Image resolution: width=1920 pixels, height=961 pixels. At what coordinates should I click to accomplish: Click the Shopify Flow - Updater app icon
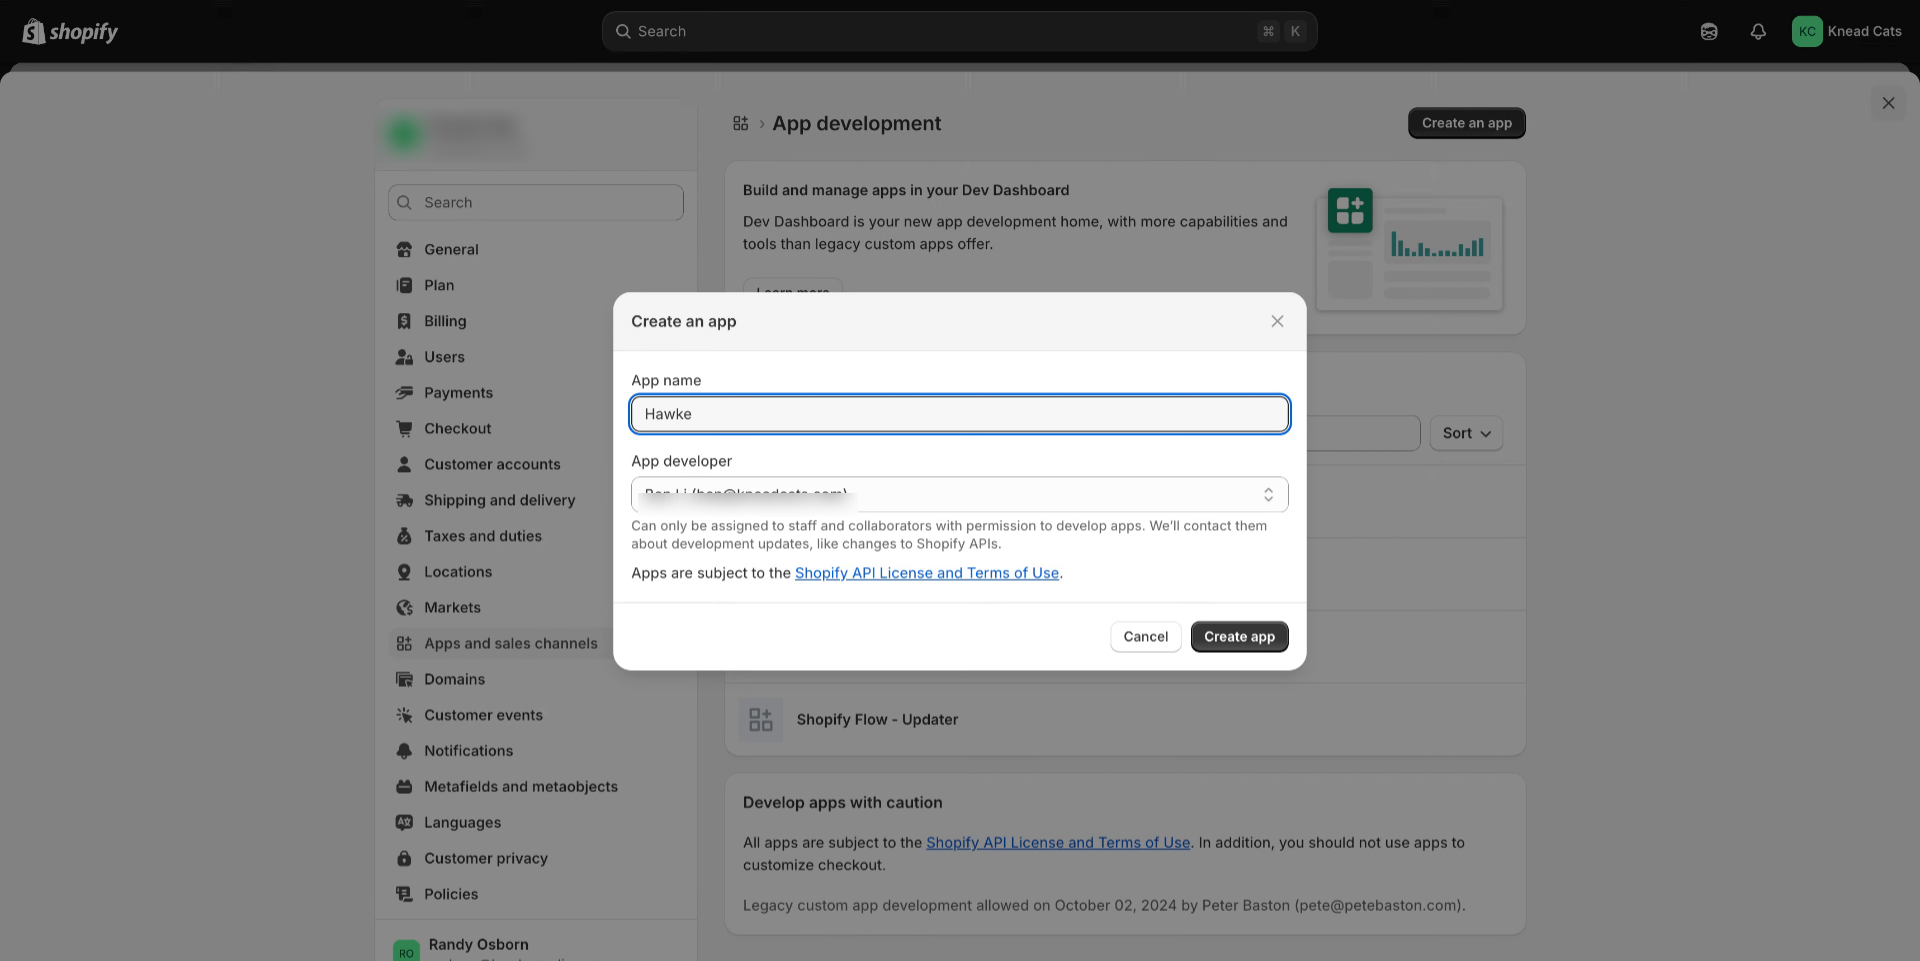(x=761, y=720)
